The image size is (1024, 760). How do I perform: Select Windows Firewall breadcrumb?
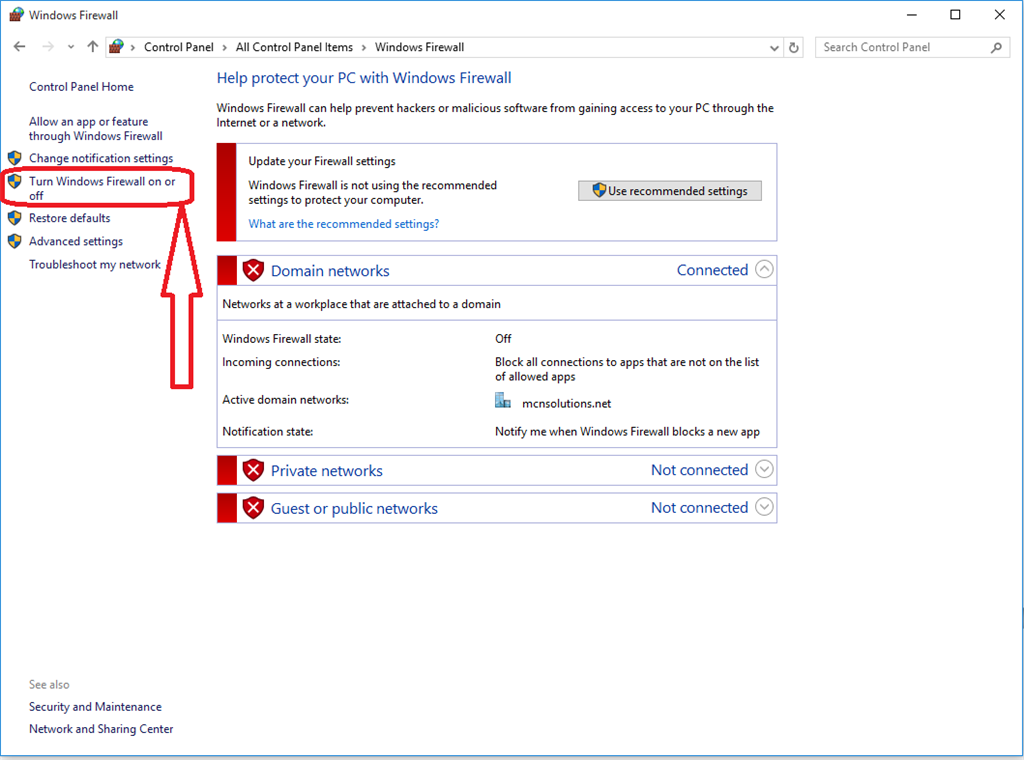tap(419, 47)
